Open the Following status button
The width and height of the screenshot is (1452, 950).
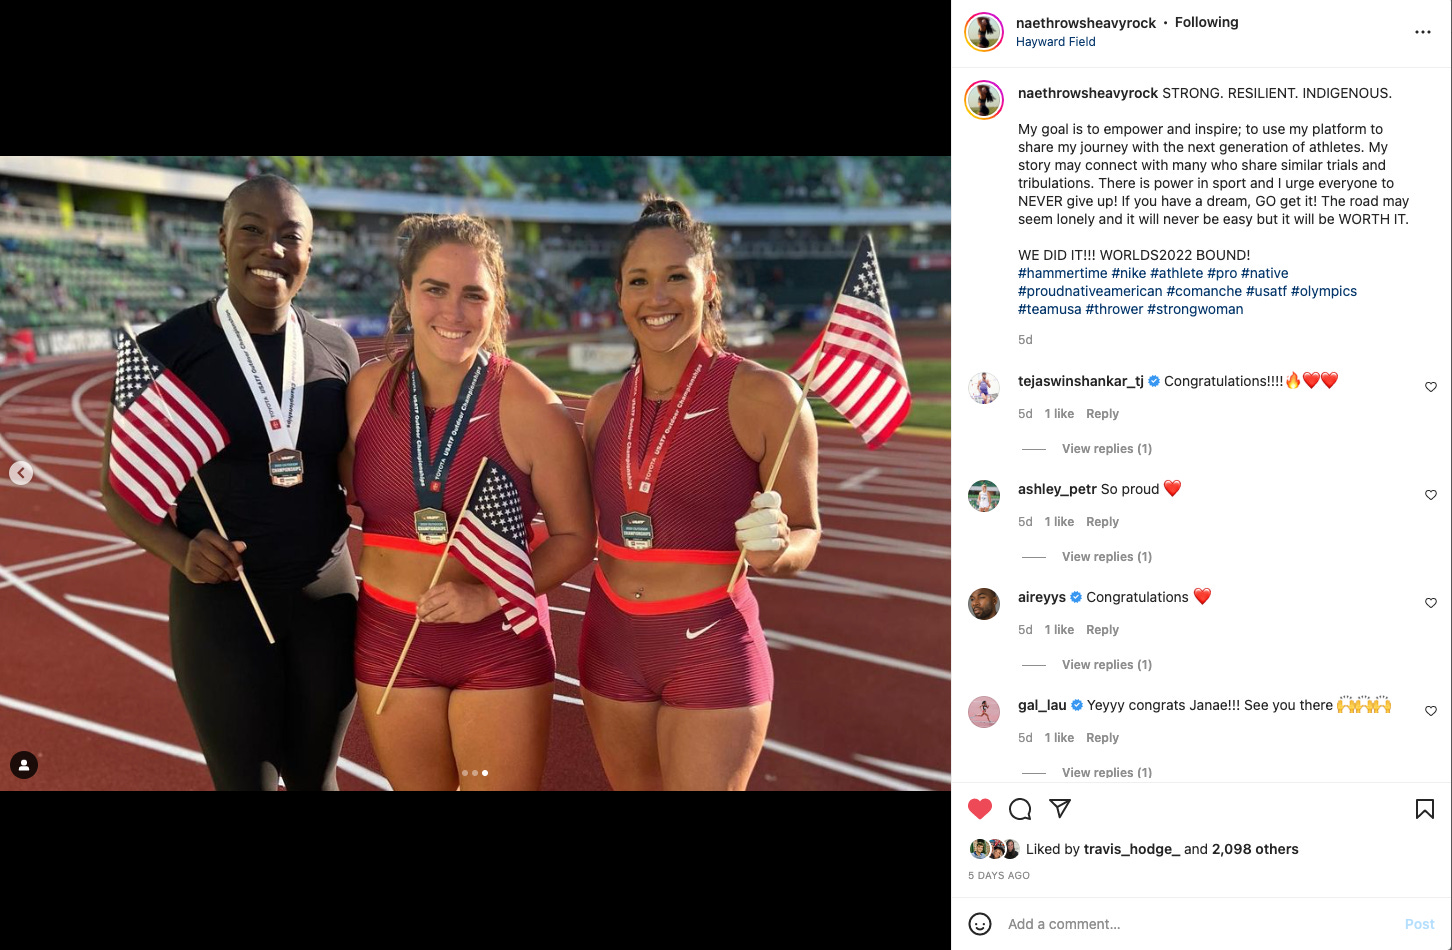[1207, 22]
